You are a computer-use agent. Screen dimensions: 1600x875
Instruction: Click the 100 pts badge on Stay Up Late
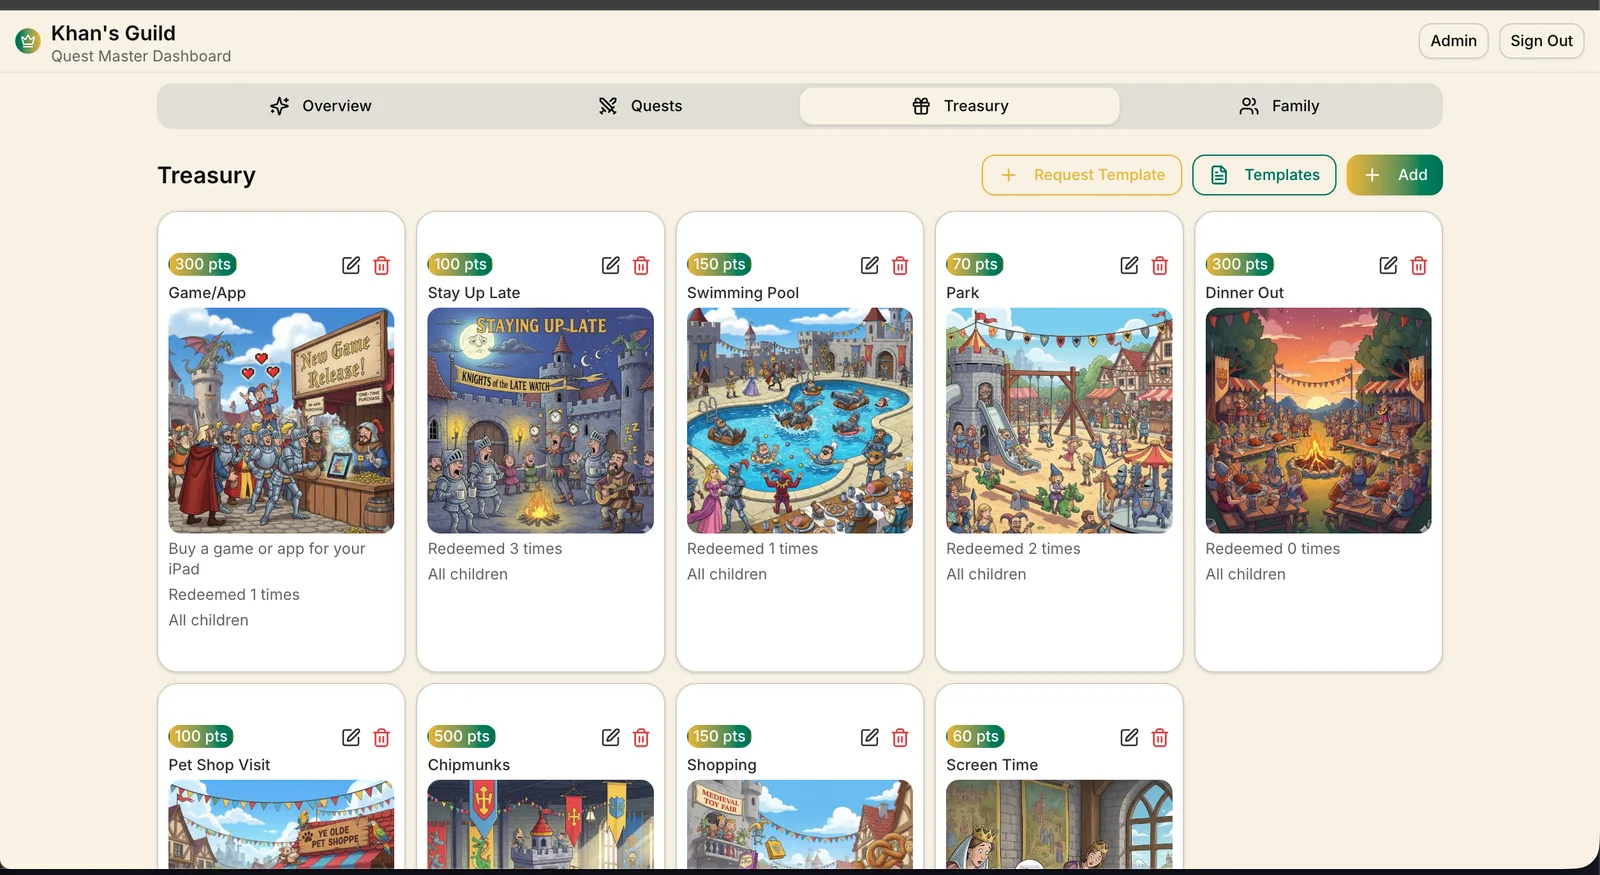[460, 264]
